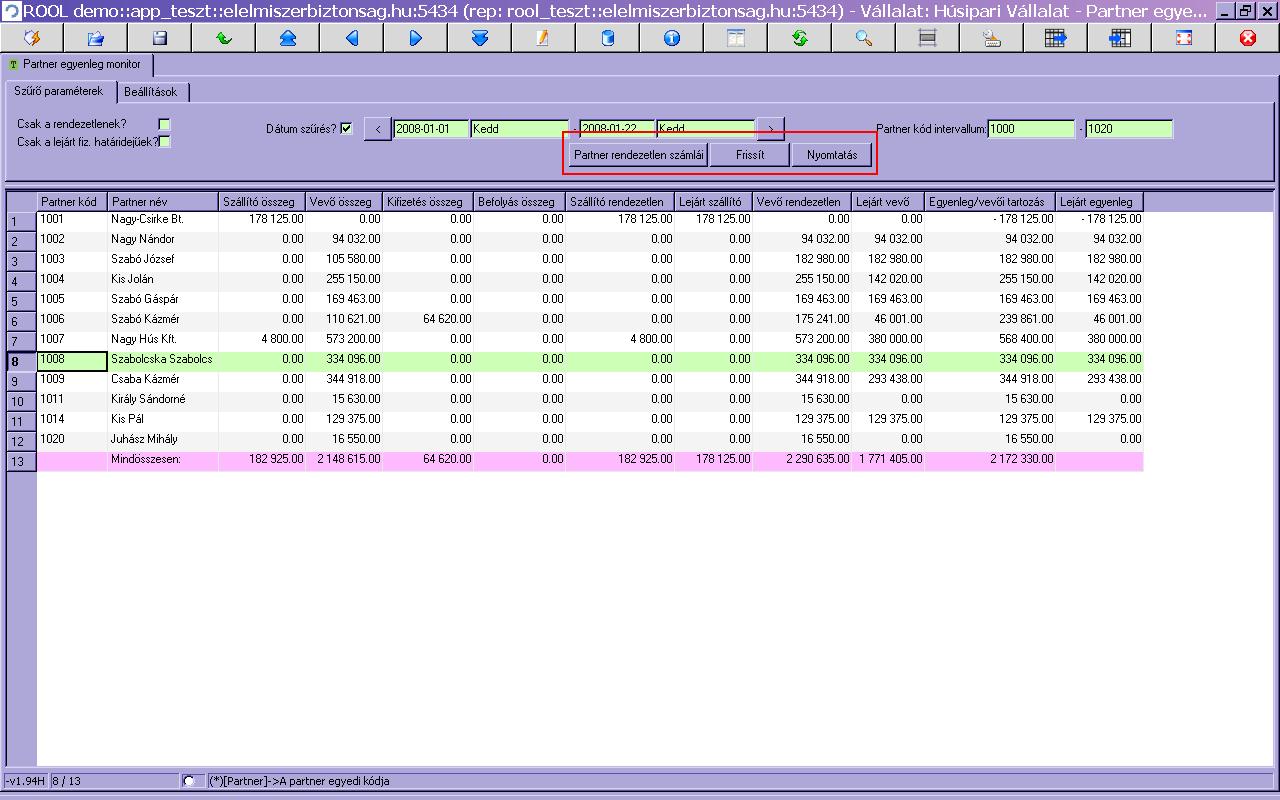Image resolution: width=1280 pixels, height=800 pixels.
Task: Click the Nyomtatás button
Action: point(832,155)
